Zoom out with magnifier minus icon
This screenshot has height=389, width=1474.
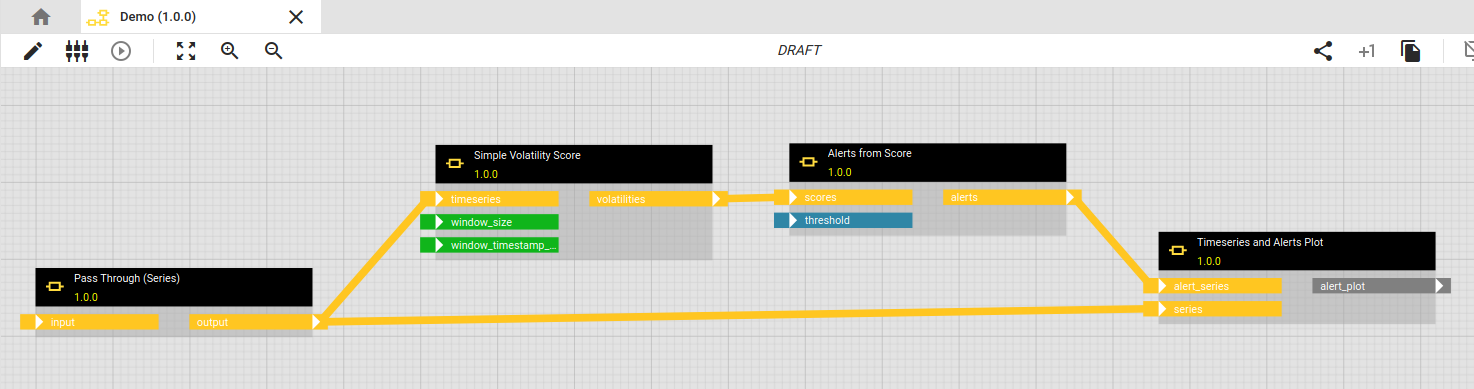click(273, 51)
